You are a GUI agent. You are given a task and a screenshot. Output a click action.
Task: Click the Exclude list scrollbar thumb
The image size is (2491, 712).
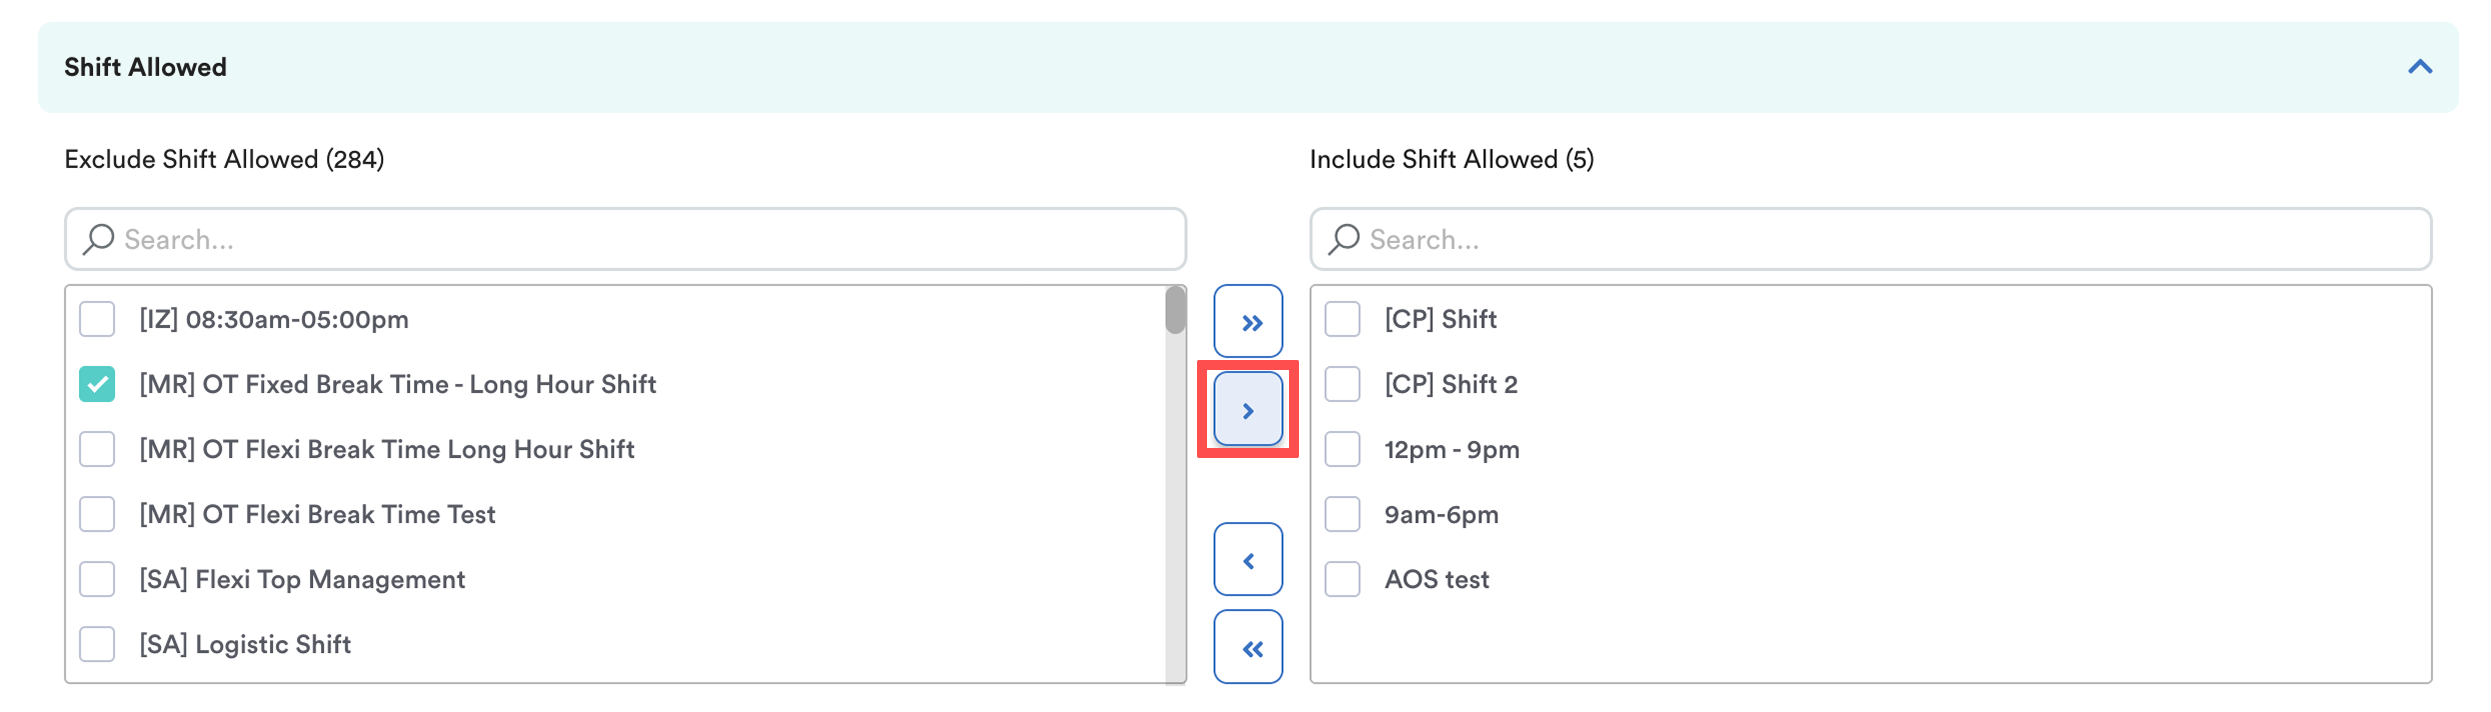tap(1175, 311)
